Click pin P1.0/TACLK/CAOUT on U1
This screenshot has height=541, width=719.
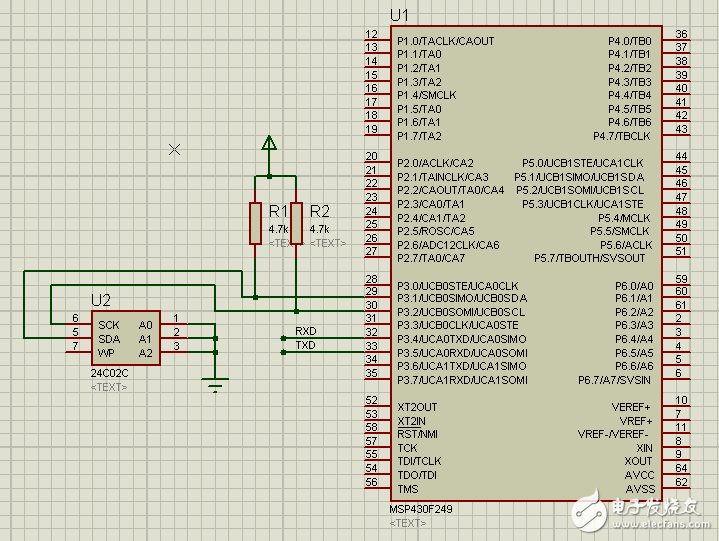(x=446, y=41)
